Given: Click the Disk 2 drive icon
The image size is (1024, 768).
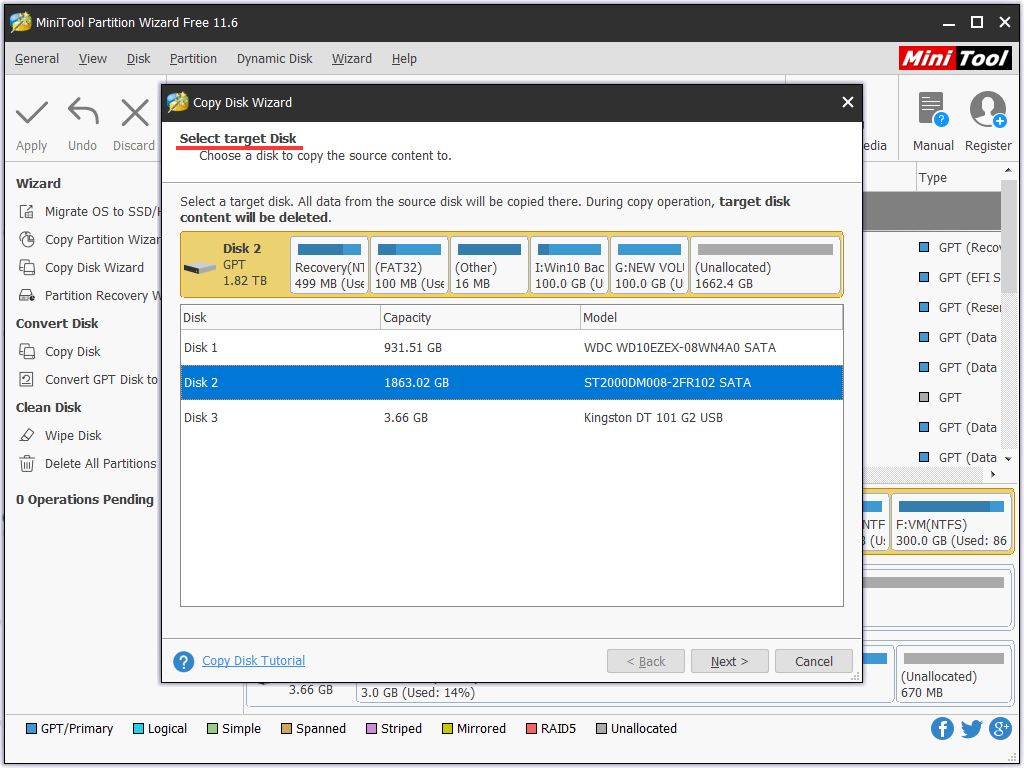Looking at the screenshot, I should tap(199, 268).
